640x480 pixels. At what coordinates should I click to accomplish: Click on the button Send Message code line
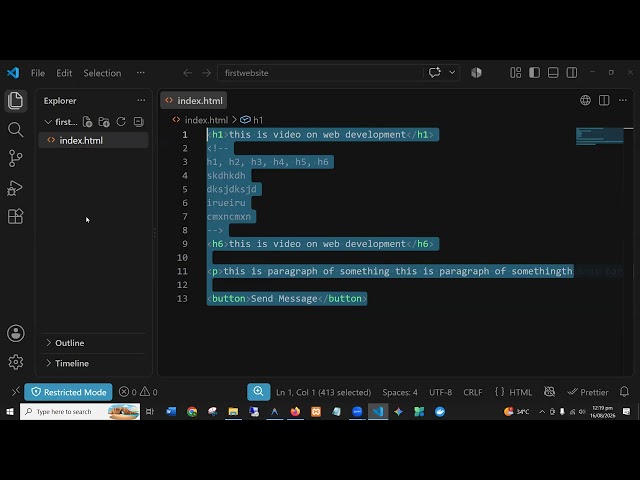[x=287, y=298]
